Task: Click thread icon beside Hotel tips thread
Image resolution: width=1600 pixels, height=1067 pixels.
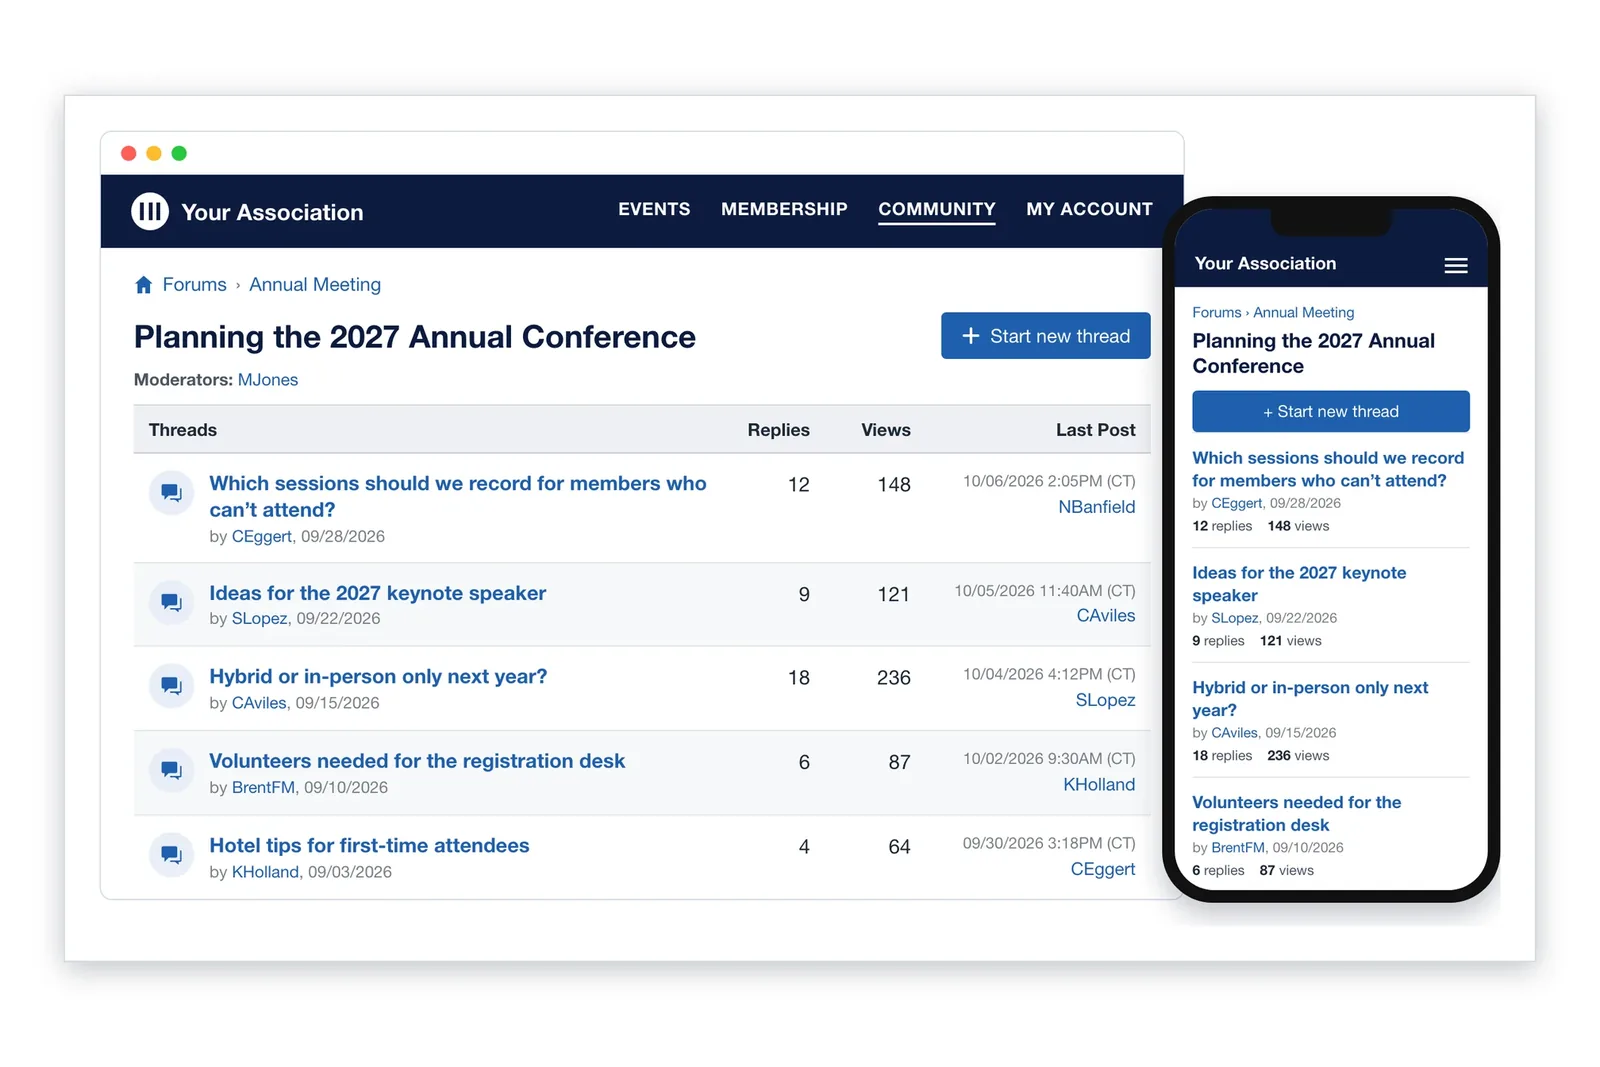Action: click(171, 855)
